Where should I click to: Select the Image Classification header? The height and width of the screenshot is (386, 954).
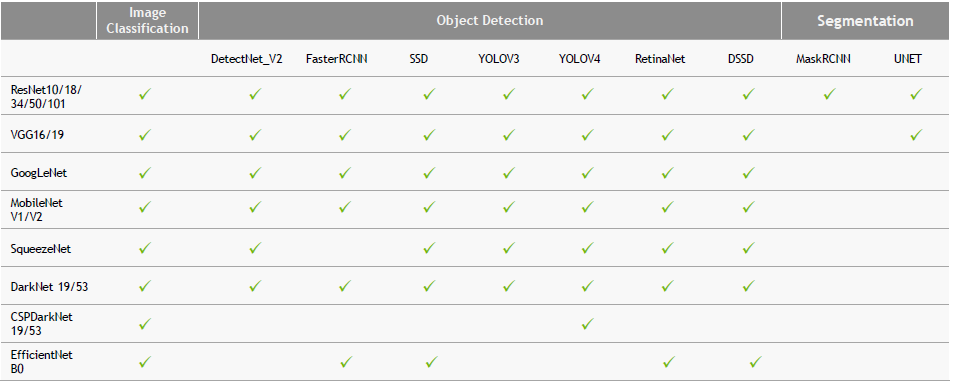pyautogui.click(x=147, y=21)
